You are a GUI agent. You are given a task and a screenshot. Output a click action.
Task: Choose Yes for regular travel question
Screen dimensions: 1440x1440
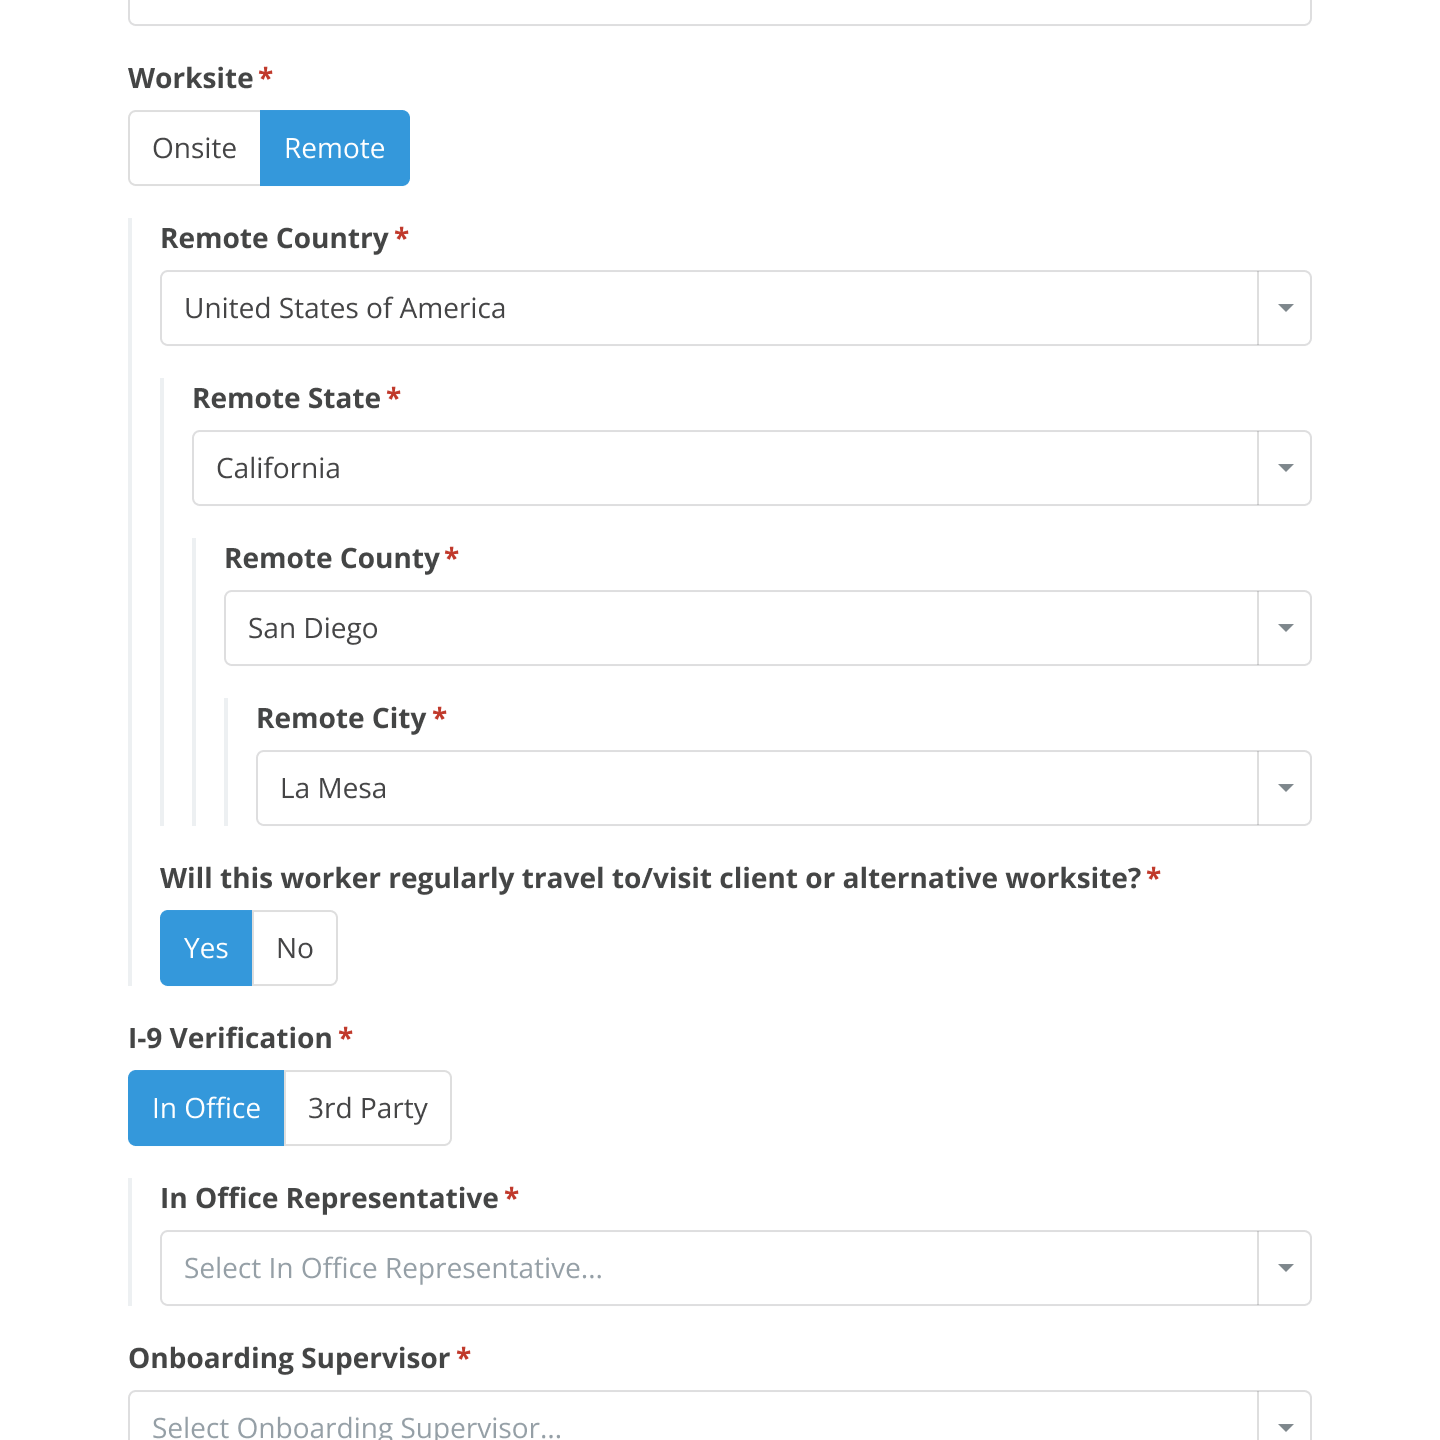[206, 948]
